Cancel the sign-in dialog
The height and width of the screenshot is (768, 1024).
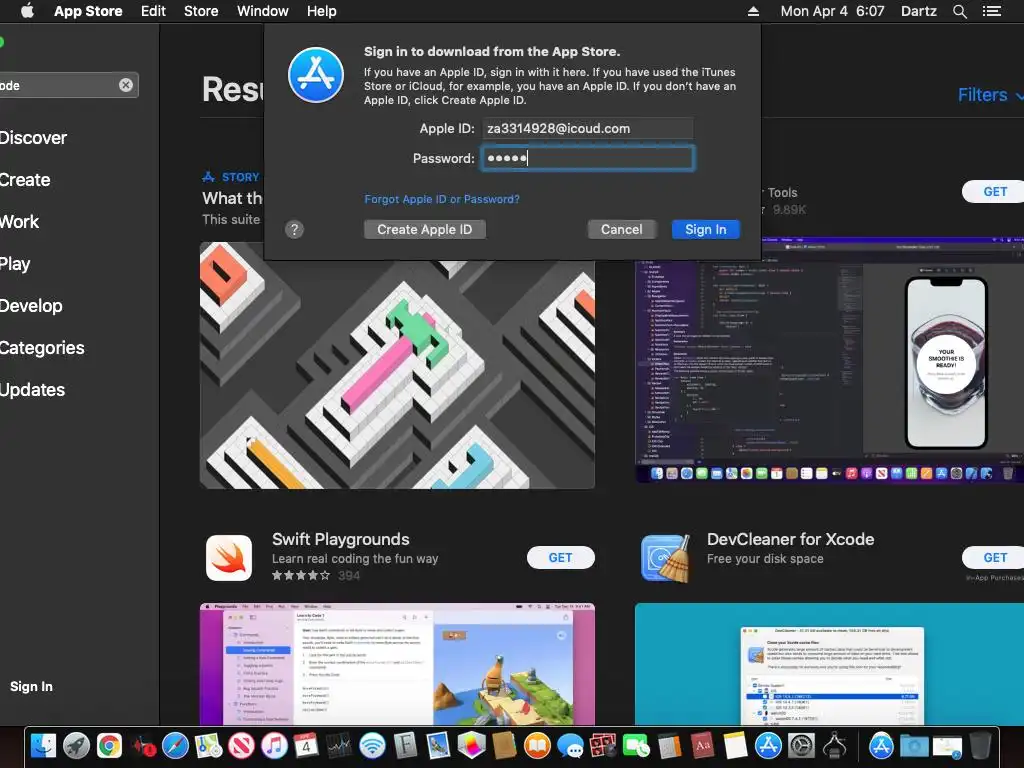pos(622,229)
